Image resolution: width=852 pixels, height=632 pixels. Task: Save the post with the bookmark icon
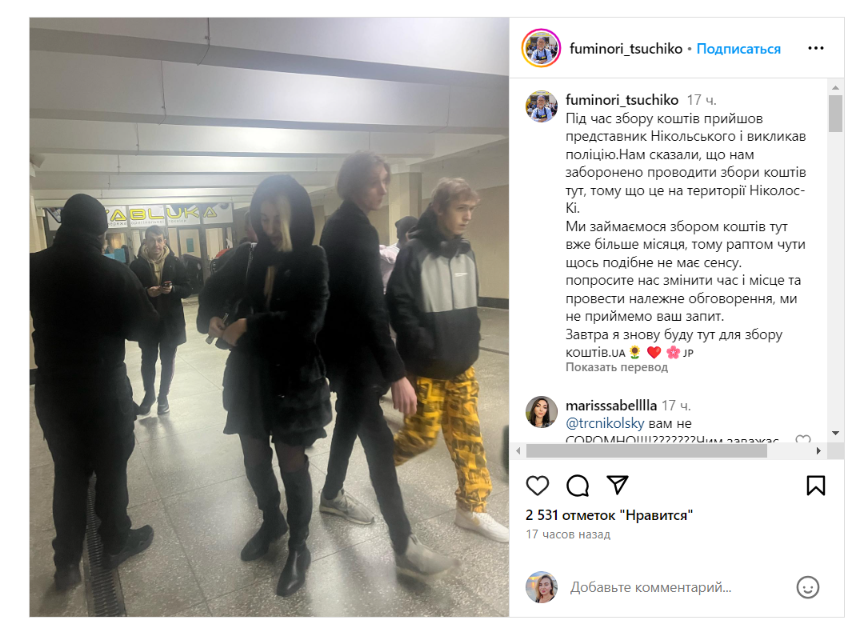pyautogui.click(x=816, y=485)
